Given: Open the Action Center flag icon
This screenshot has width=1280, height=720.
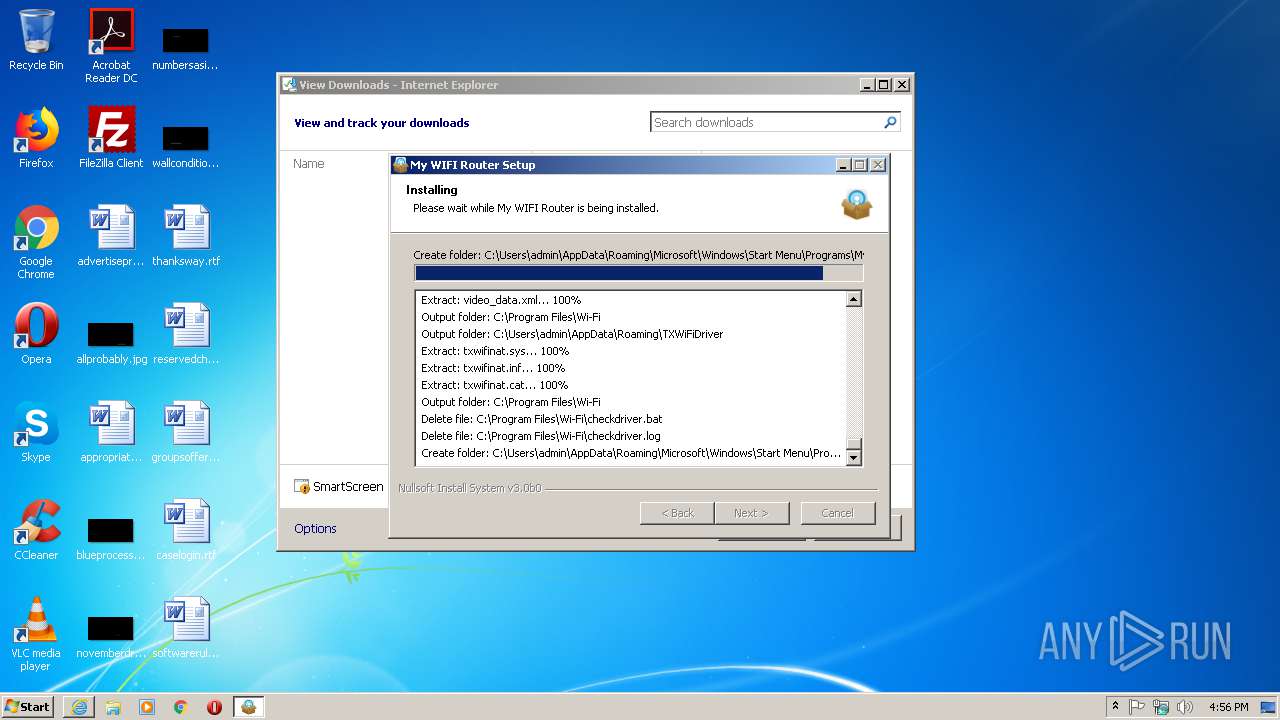Looking at the screenshot, I should (1137, 707).
